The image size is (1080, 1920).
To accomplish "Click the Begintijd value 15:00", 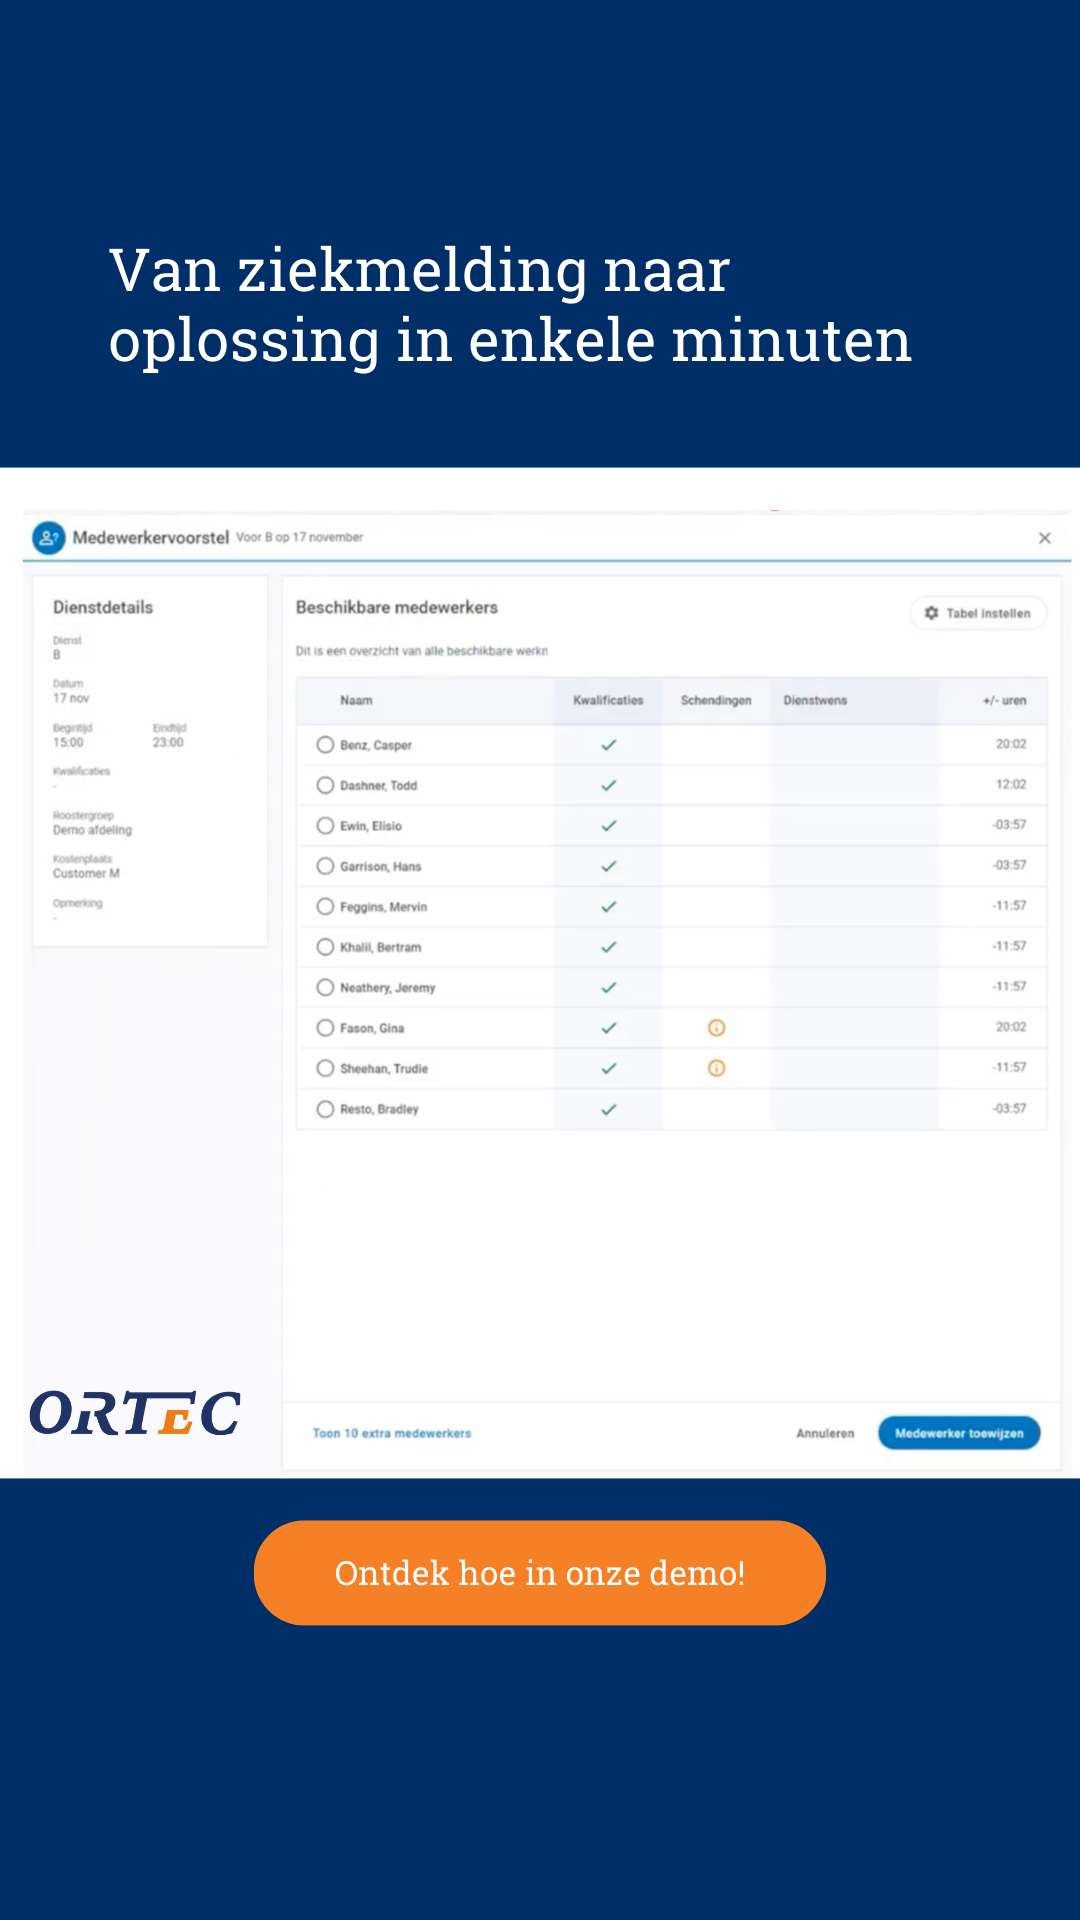I will pos(68,742).
